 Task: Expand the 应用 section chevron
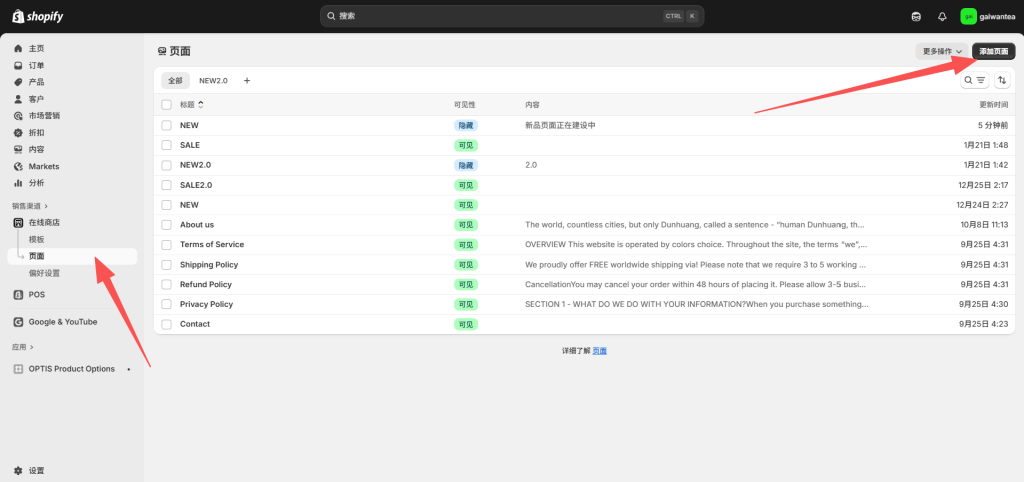[x=31, y=347]
